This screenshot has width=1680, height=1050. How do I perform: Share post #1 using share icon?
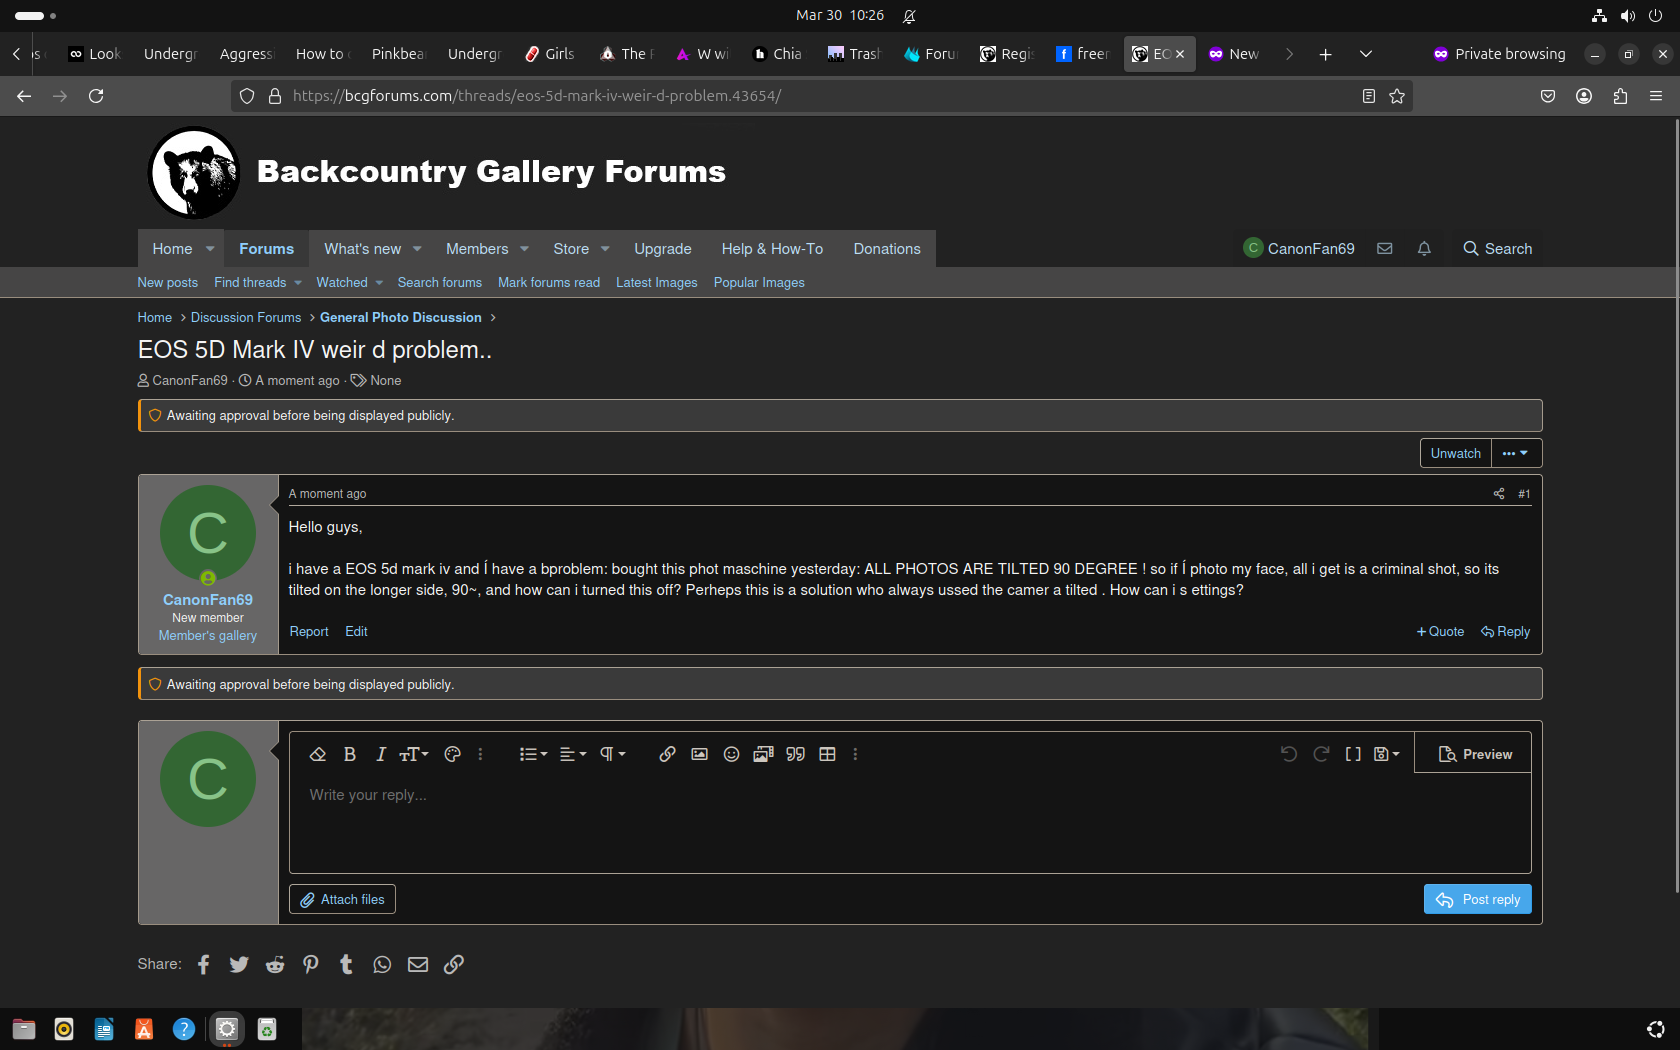coord(1499,493)
